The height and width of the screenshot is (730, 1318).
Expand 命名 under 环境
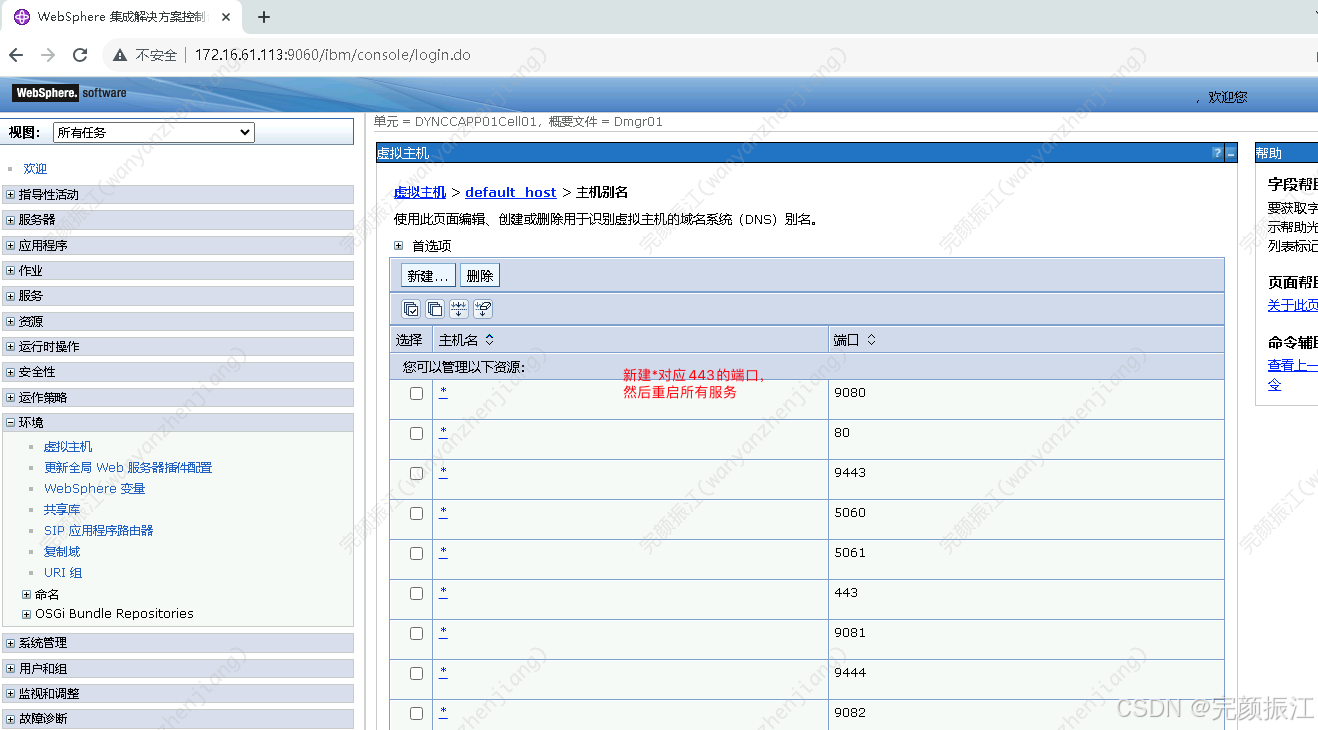[27, 594]
